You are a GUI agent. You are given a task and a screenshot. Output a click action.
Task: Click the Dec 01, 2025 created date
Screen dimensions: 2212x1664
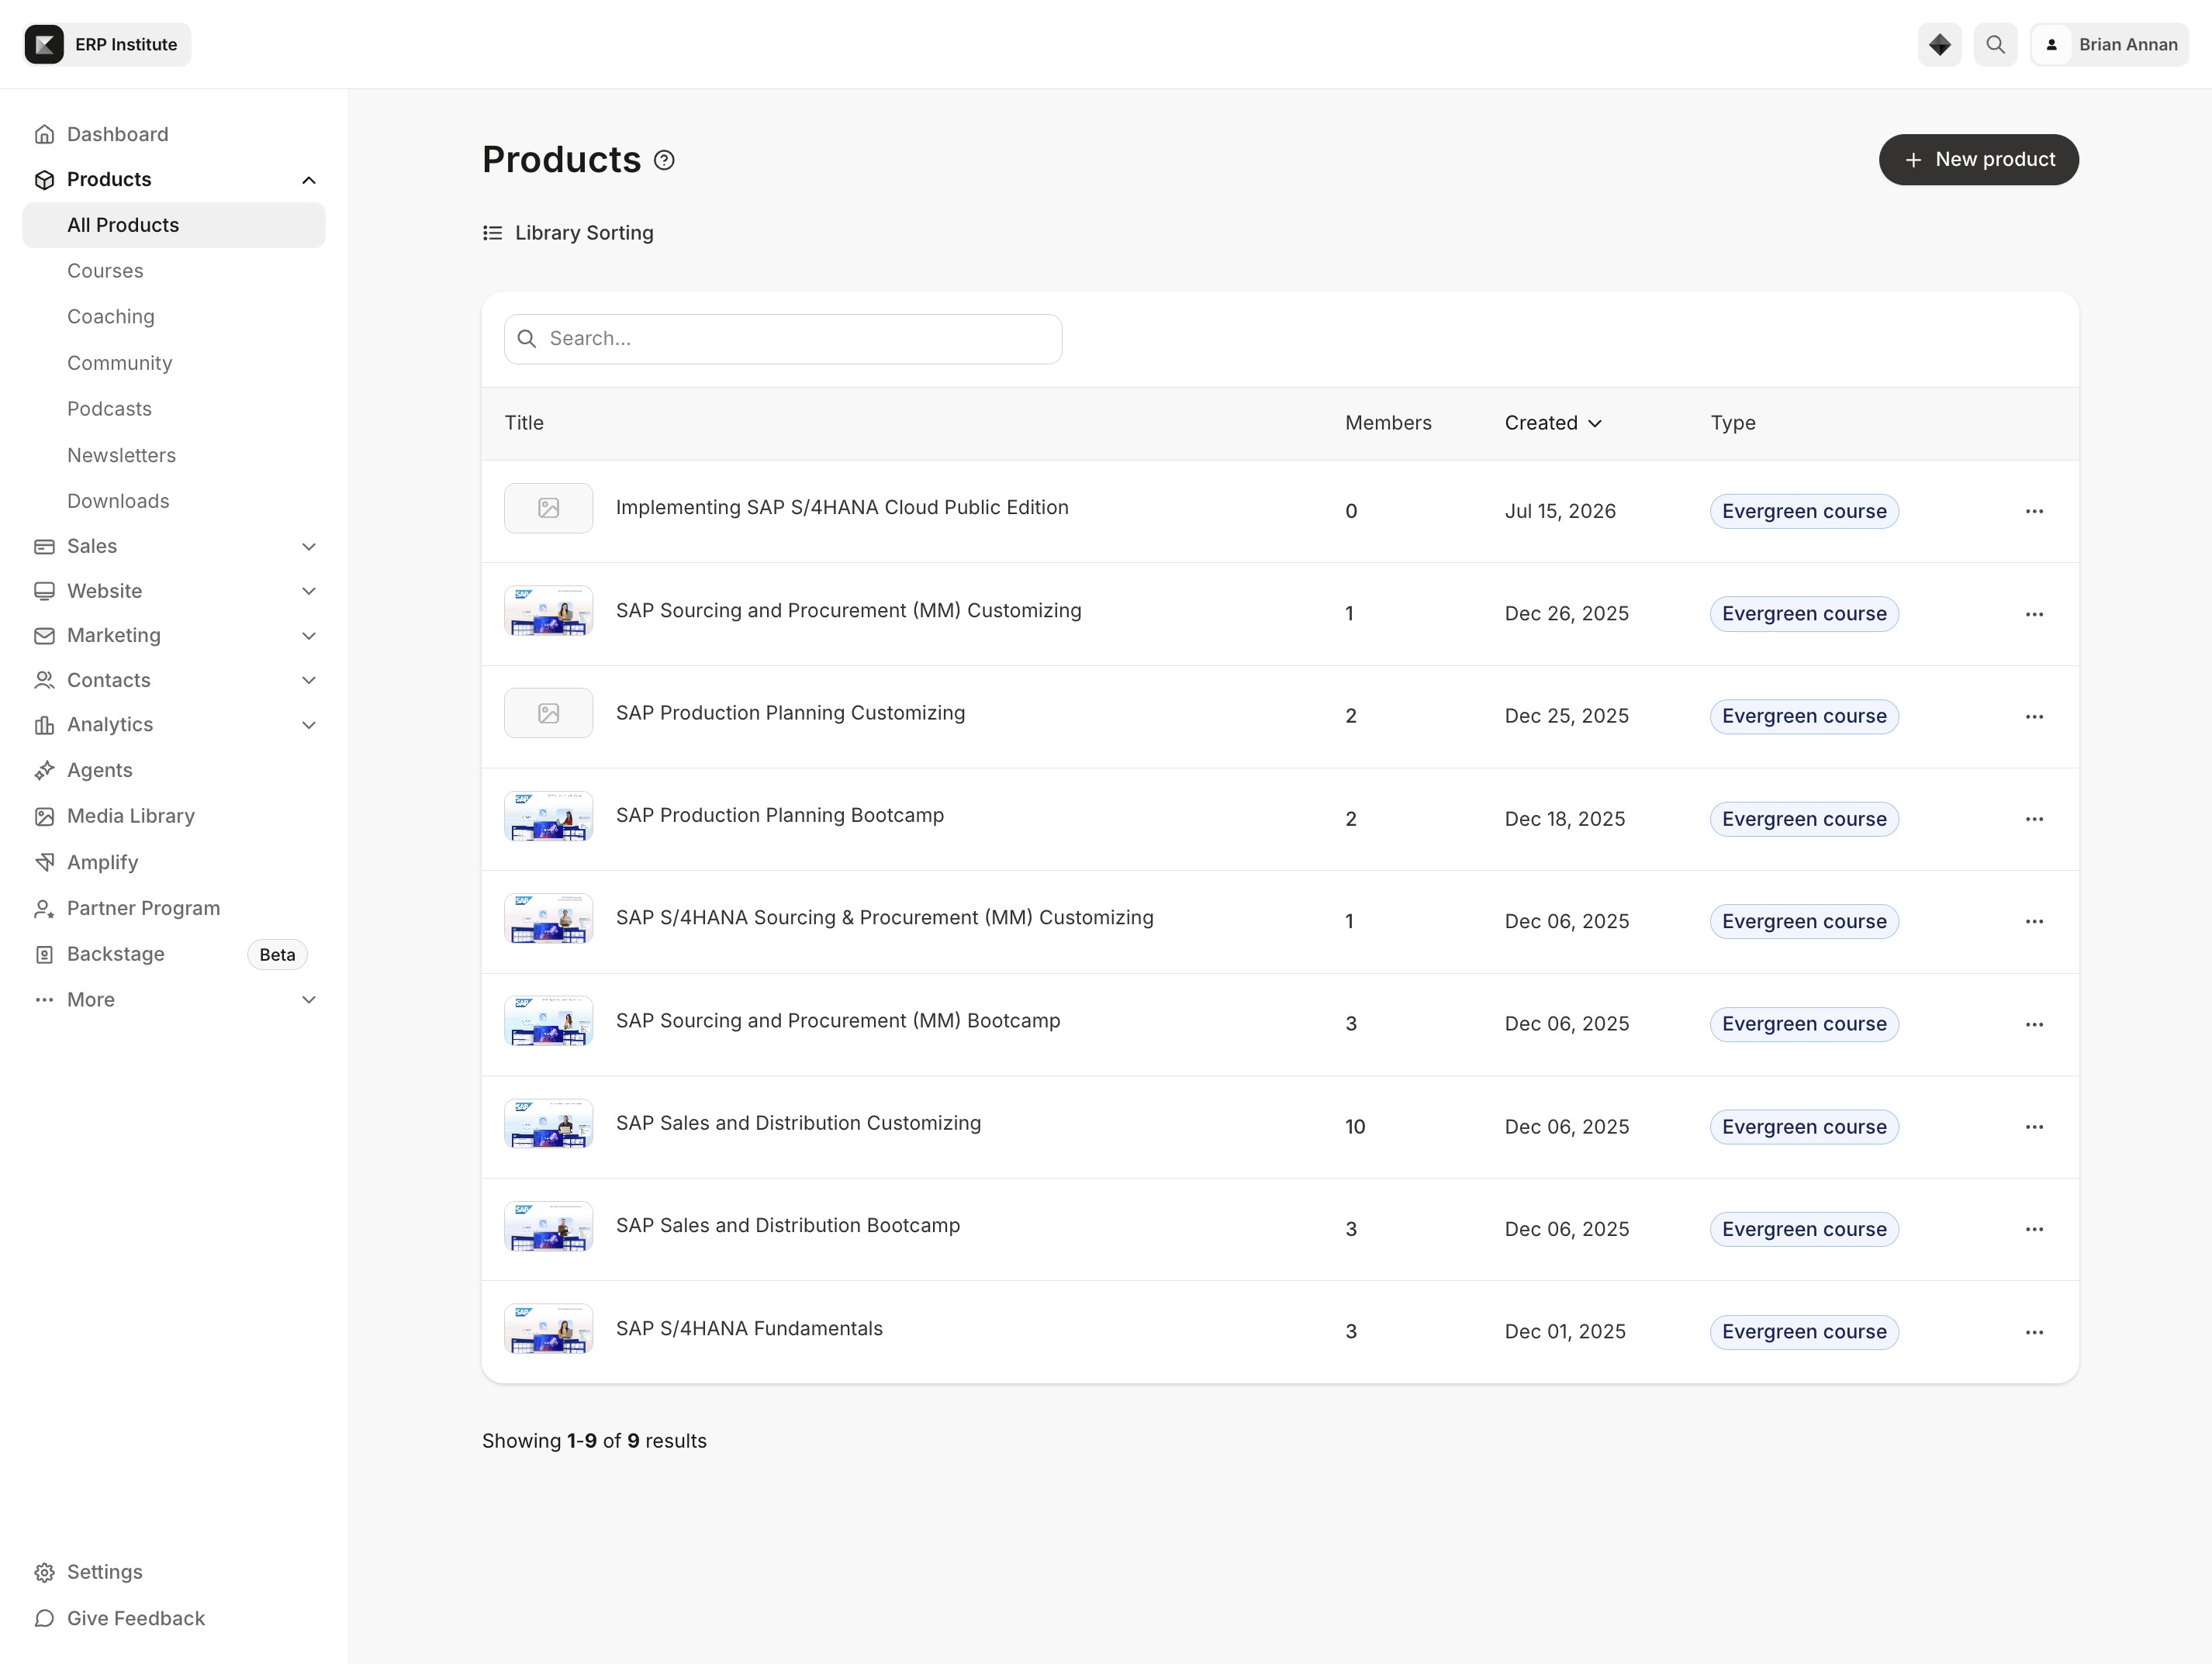1565,1332
